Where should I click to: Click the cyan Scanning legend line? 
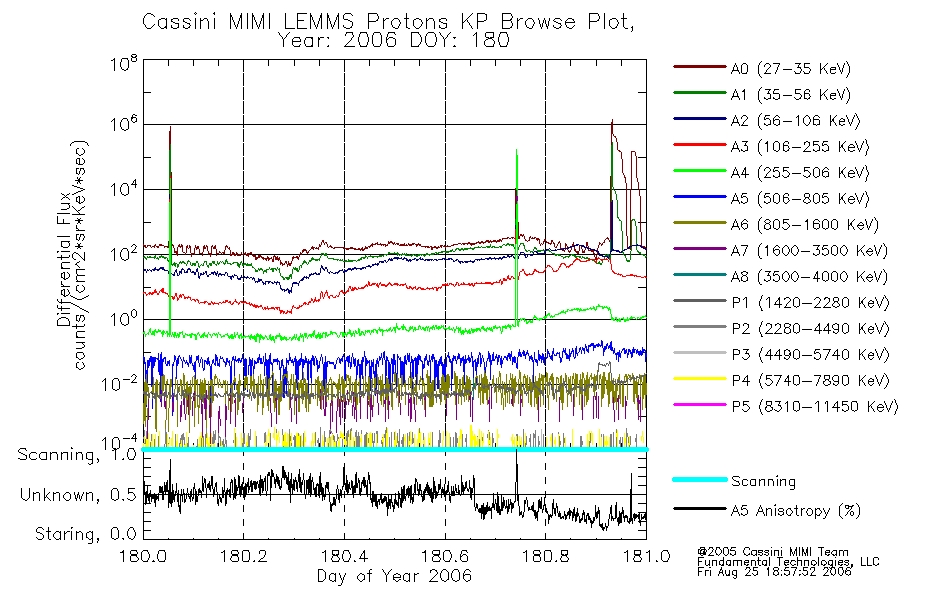[700, 479]
